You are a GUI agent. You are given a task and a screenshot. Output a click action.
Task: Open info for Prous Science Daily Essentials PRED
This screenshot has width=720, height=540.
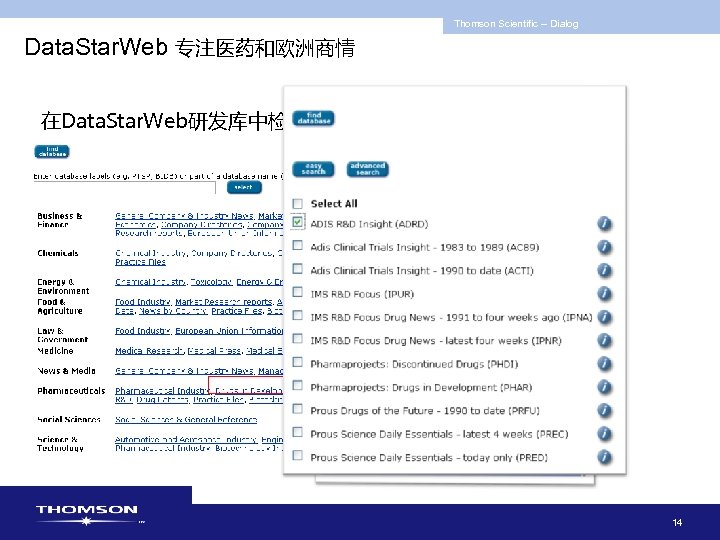pos(604,457)
